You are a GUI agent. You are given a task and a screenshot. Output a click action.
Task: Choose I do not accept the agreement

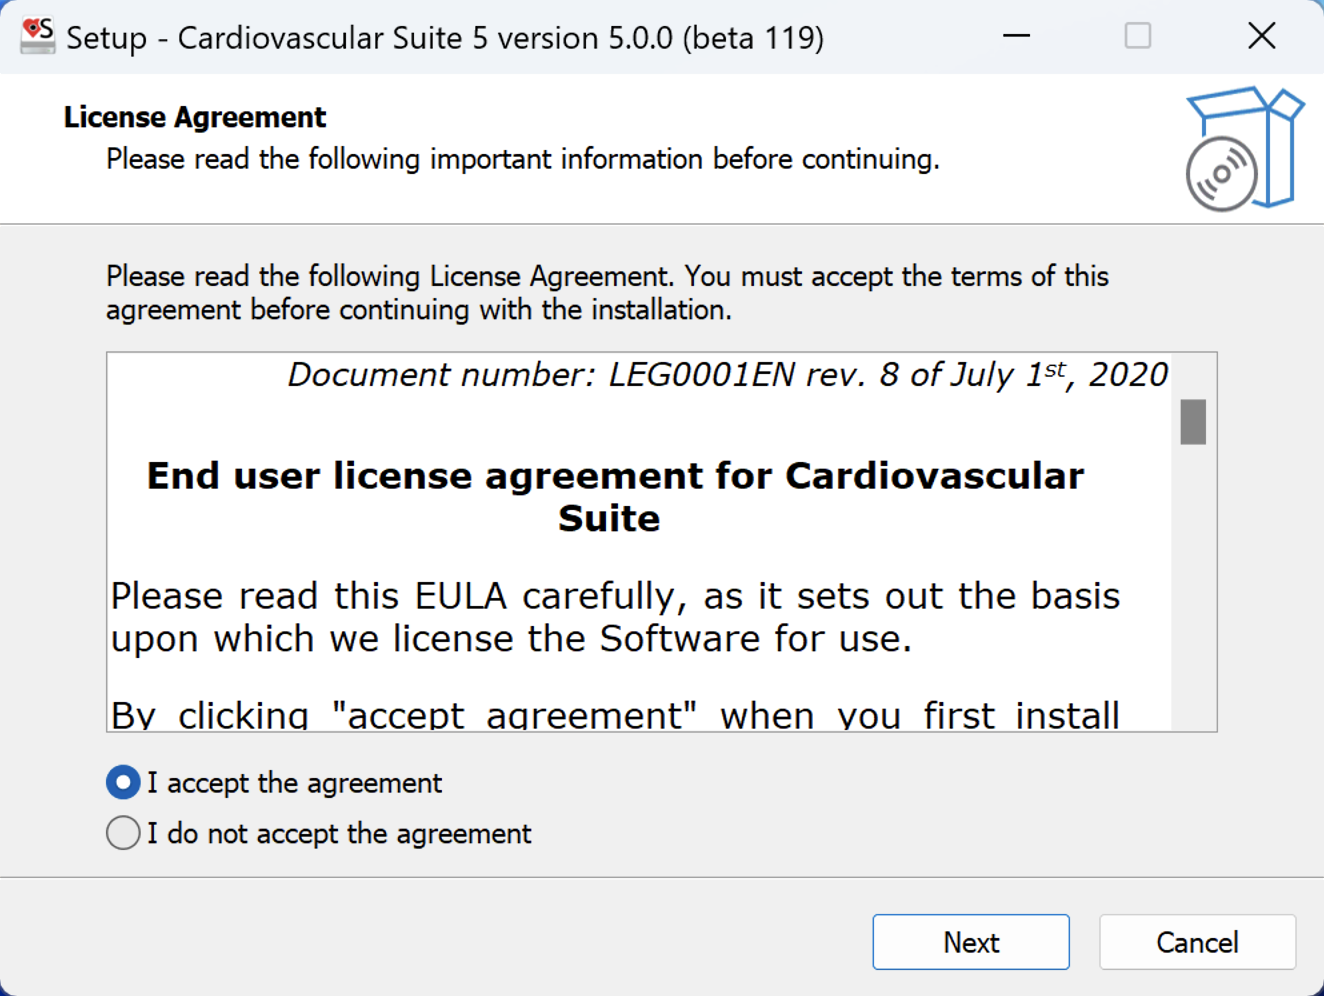click(x=122, y=832)
